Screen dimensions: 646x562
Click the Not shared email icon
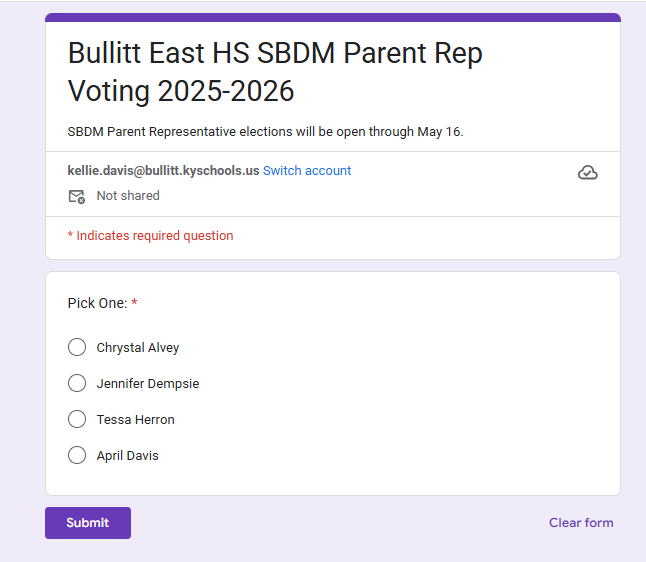(76, 196)
